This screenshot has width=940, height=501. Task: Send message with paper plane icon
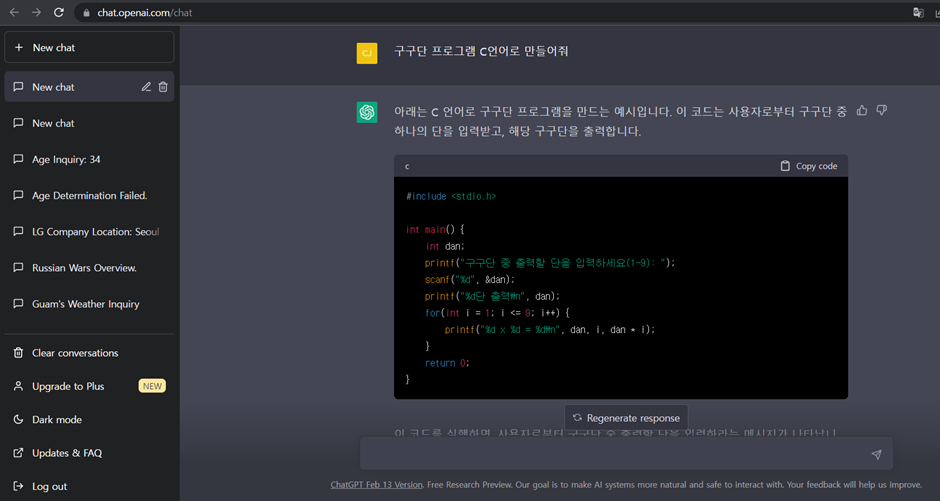[876, 454]
